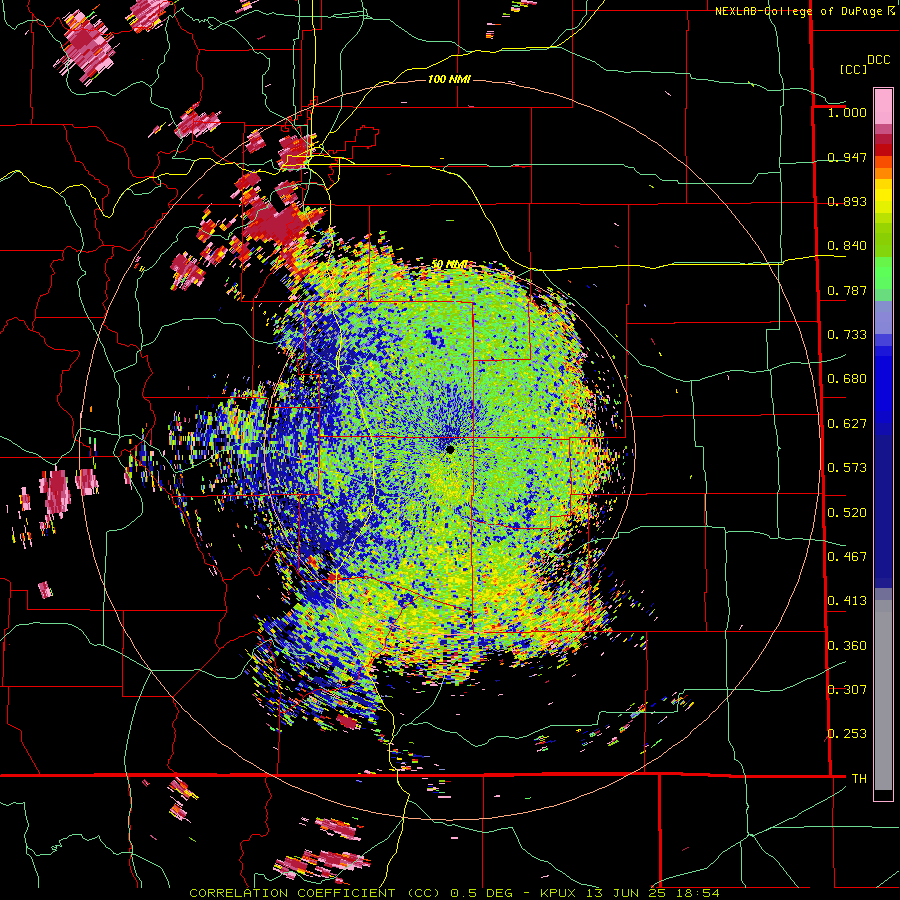Click the Correlation Coefficient KPUX caption text
Viewport: 900px width, 900px height.
[x=454, y=893]
